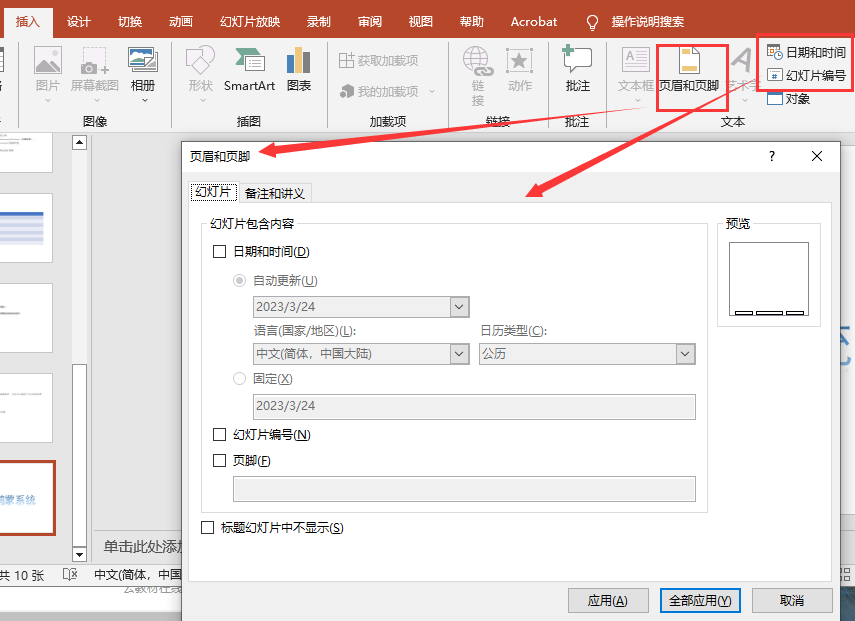Click the 页脚 text input field
Screen dimensions: 855x621
[464, 488]
